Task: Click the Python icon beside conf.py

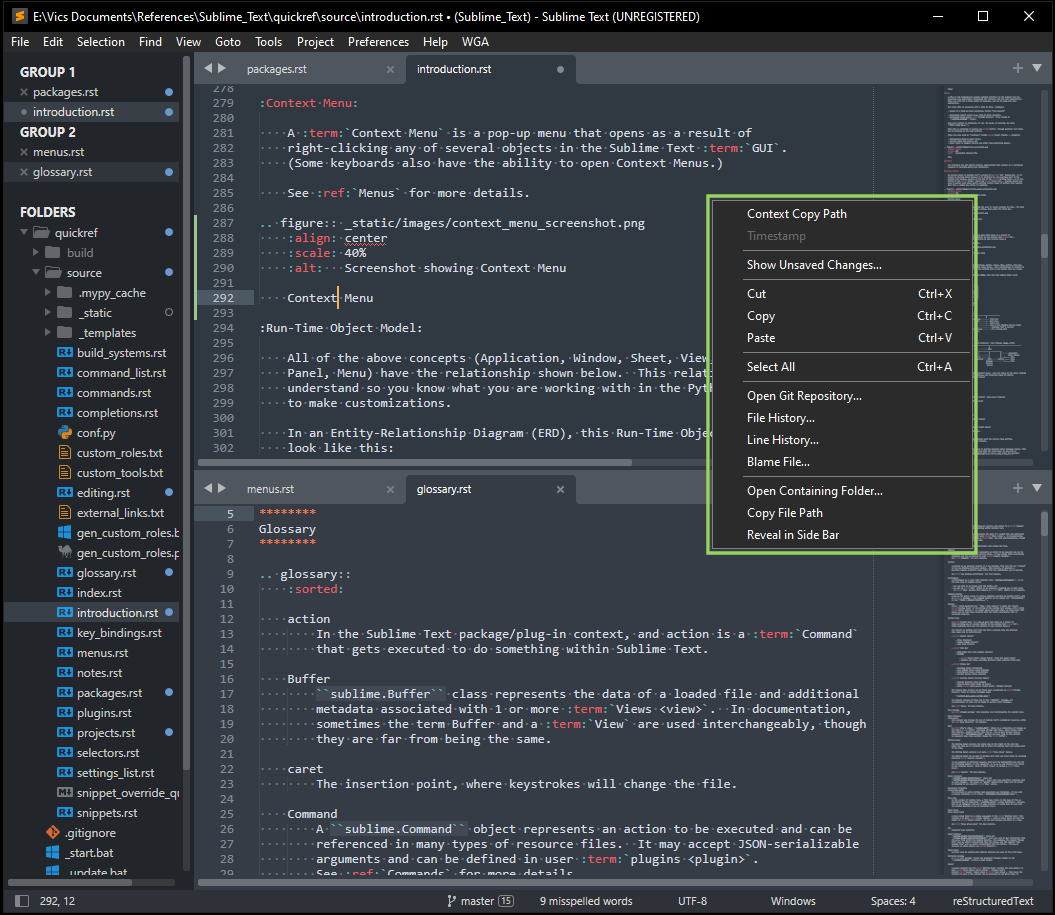Action: coord(65,433)
